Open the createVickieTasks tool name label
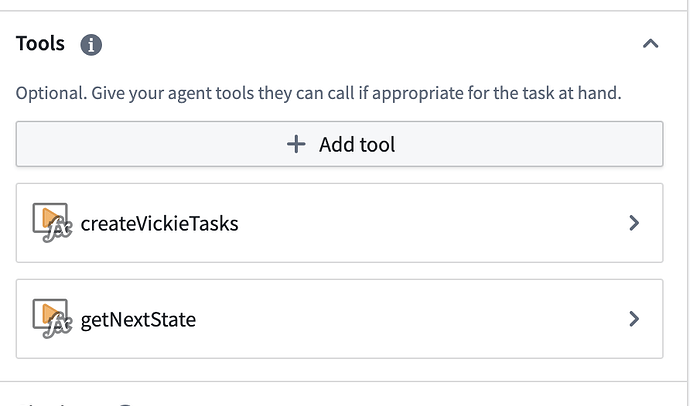Image resolution: width=690 pixels, height=406 pixels. [159, 223]
